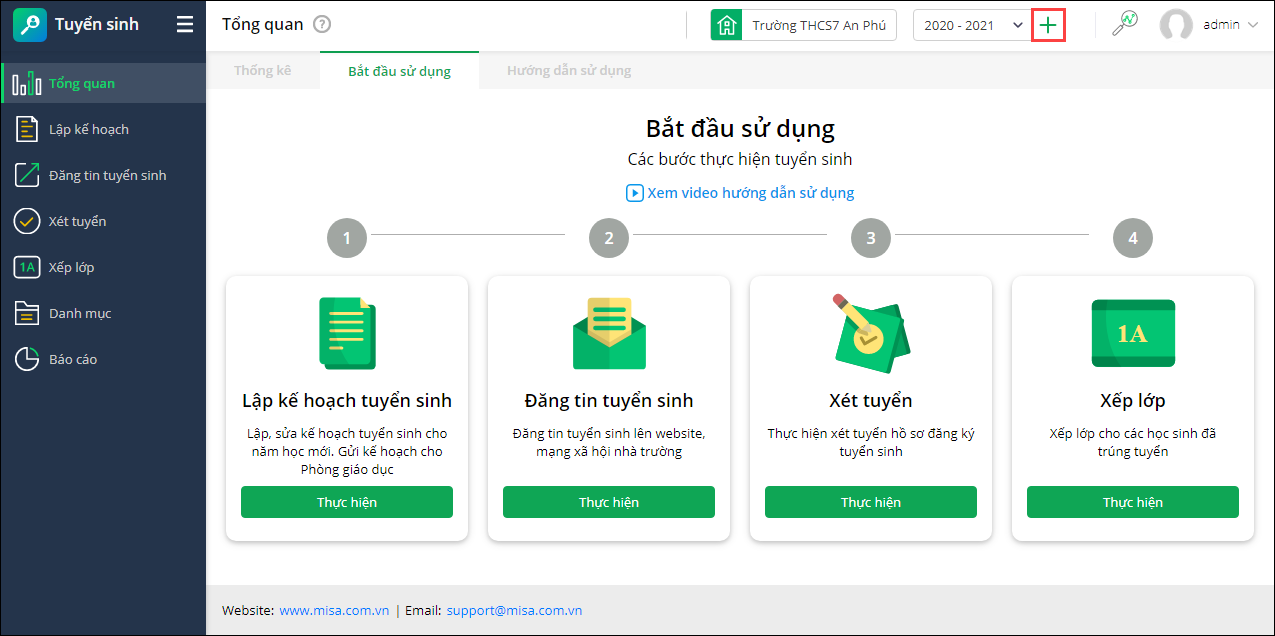This screenshot has width=1275, height=636.
Task: Click the Bắt đầu sử dụng main heading
Action: [740, 128]
